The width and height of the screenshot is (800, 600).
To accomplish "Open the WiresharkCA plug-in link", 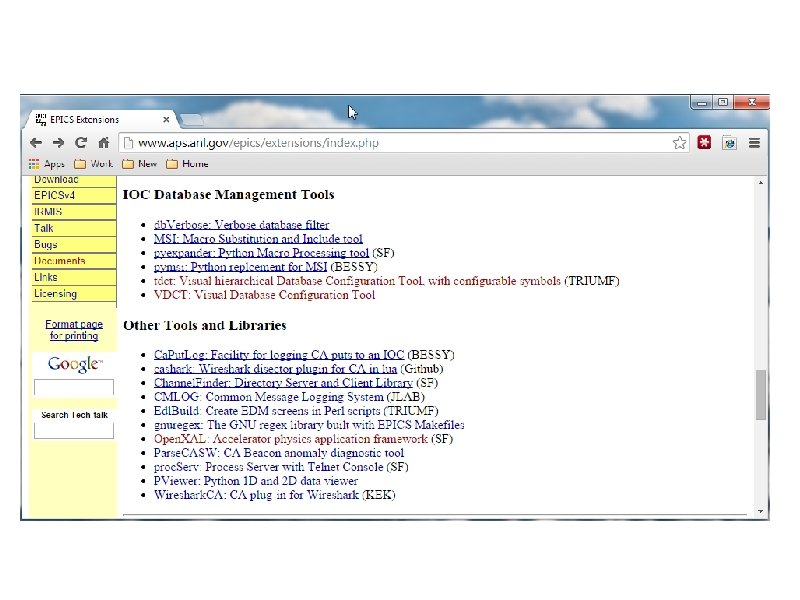I will point(256,495).
